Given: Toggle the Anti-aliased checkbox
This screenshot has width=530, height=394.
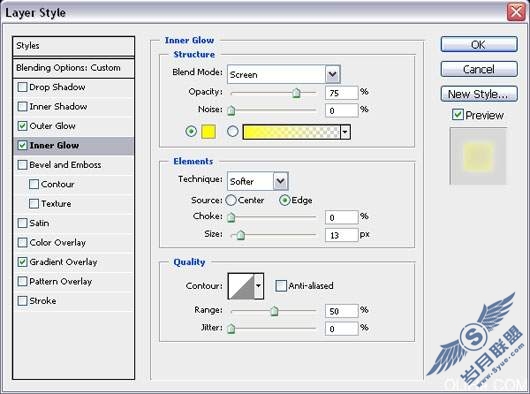Looking at the screenshot, I should coord(281,286).
